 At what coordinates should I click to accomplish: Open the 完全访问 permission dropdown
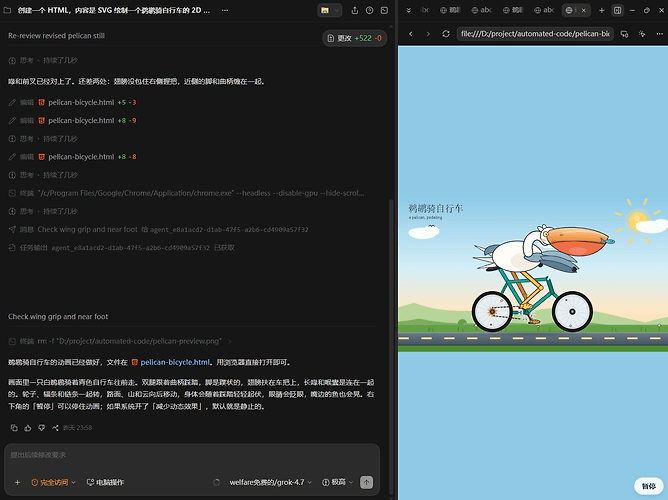point(53,482)
